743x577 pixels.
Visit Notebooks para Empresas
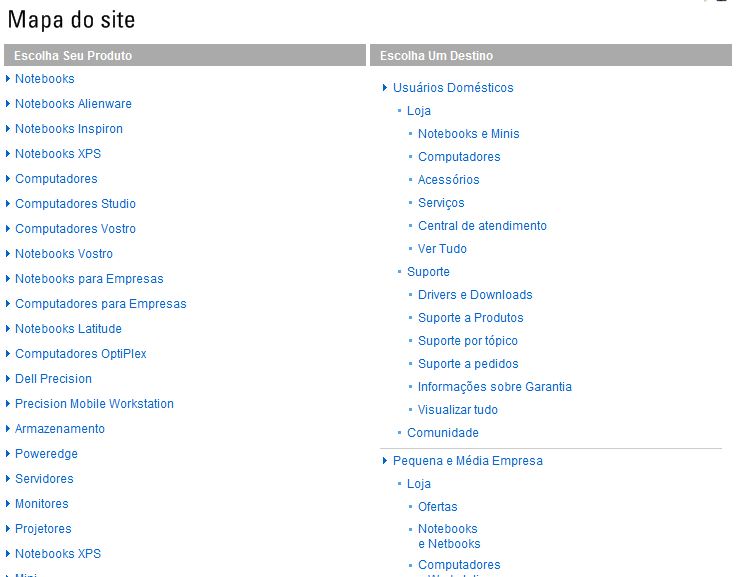click(89, 279)
